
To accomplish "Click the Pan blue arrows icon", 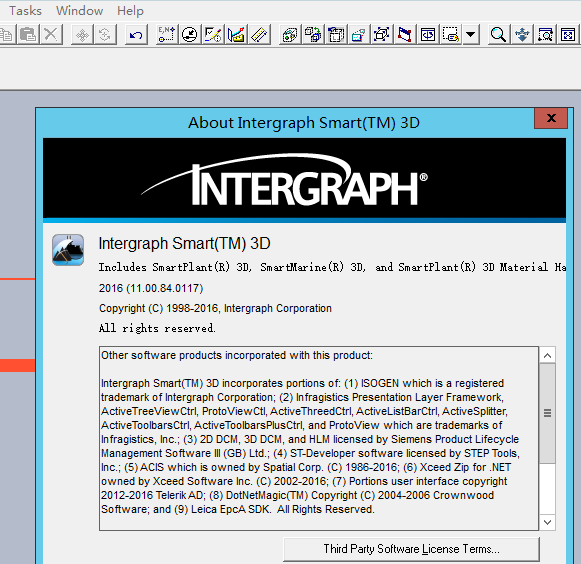I will click(522, 35).
